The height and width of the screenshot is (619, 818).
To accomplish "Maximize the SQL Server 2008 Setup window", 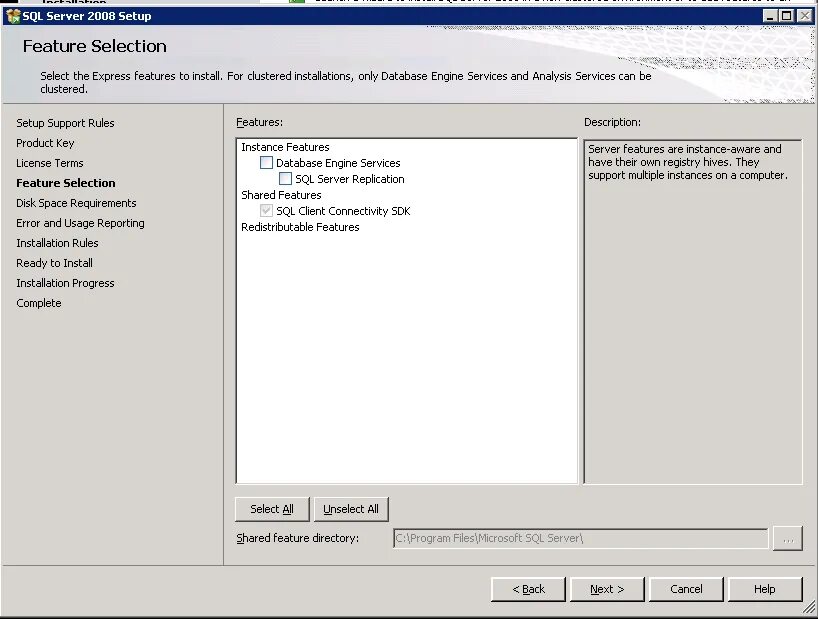I will pos(787,16).
